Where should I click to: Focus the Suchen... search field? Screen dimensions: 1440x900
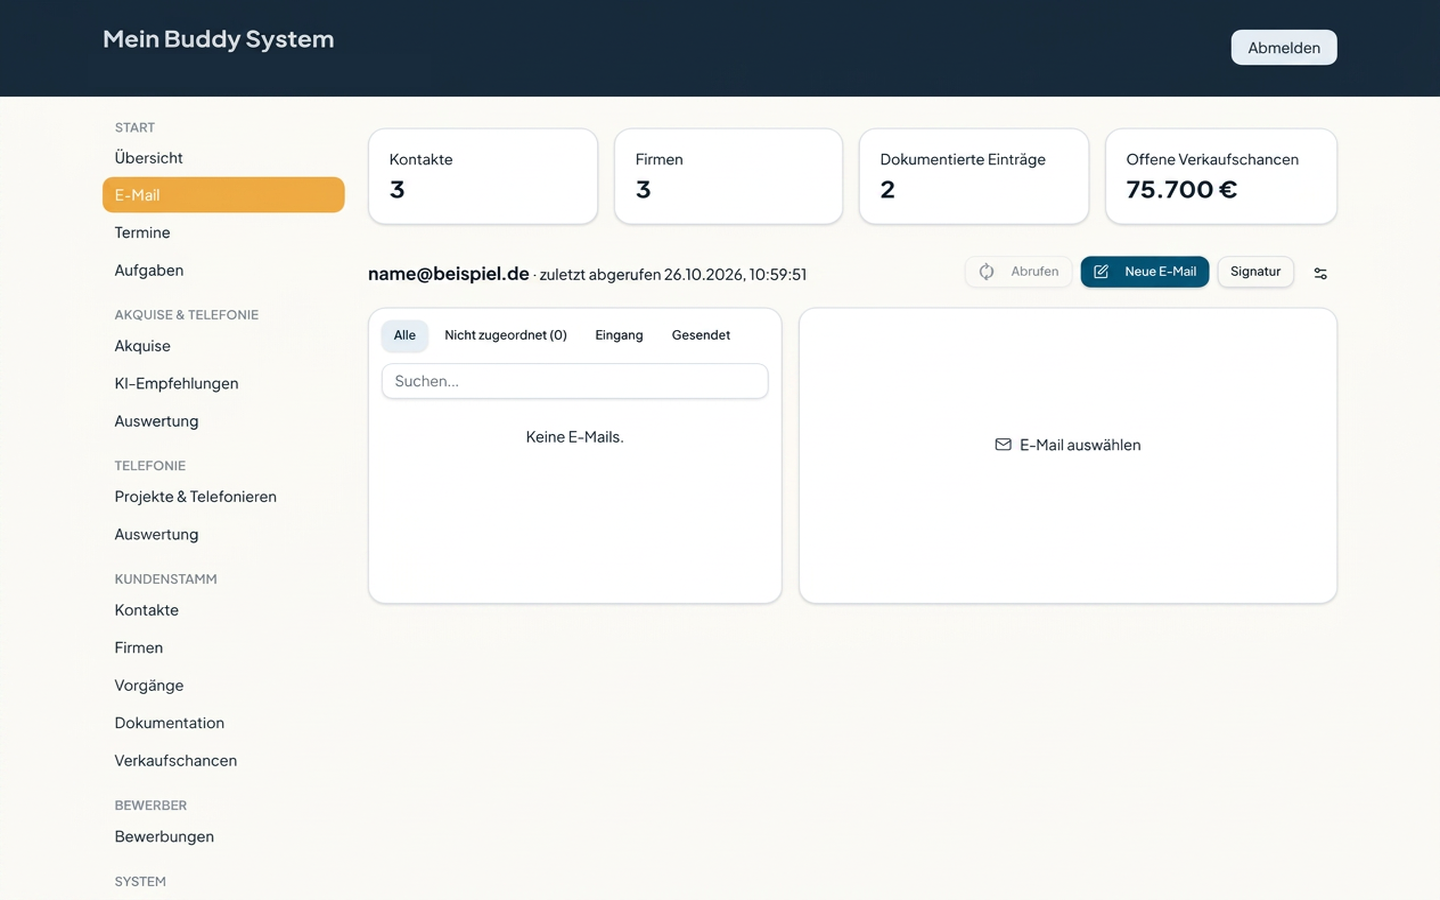tap(575, 381)
